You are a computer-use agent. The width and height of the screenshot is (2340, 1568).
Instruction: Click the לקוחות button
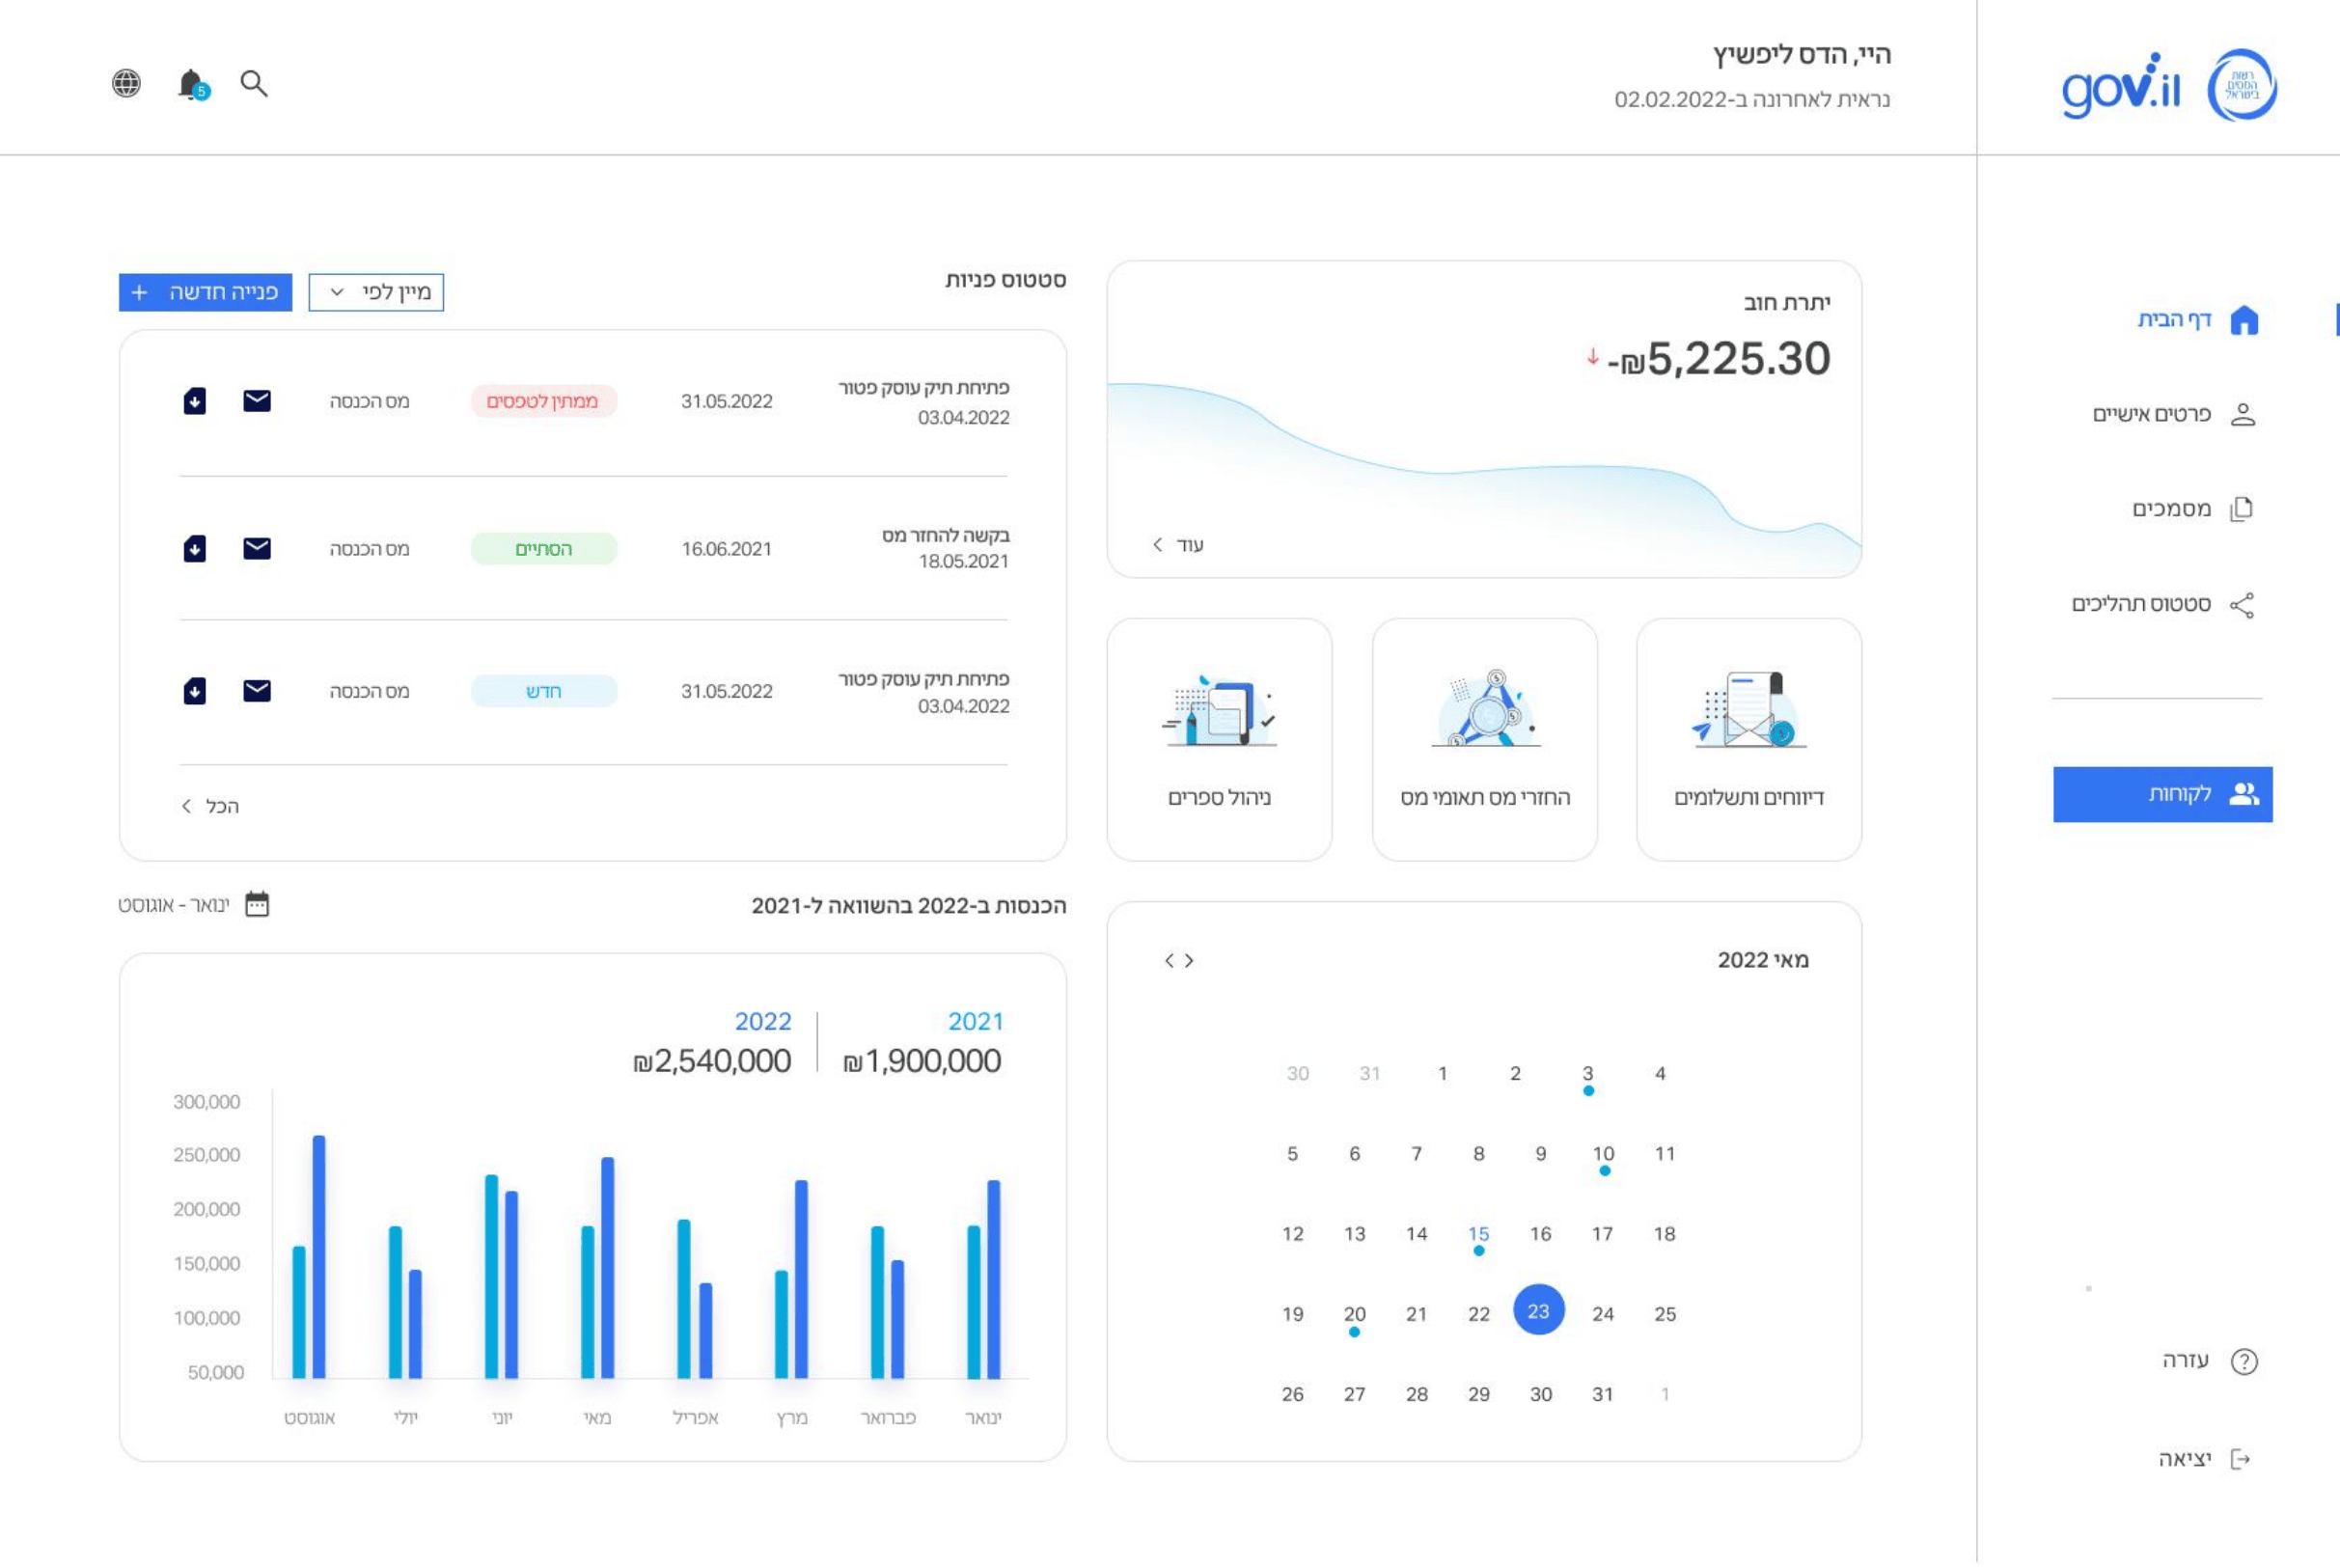[x=2162, y=794]
